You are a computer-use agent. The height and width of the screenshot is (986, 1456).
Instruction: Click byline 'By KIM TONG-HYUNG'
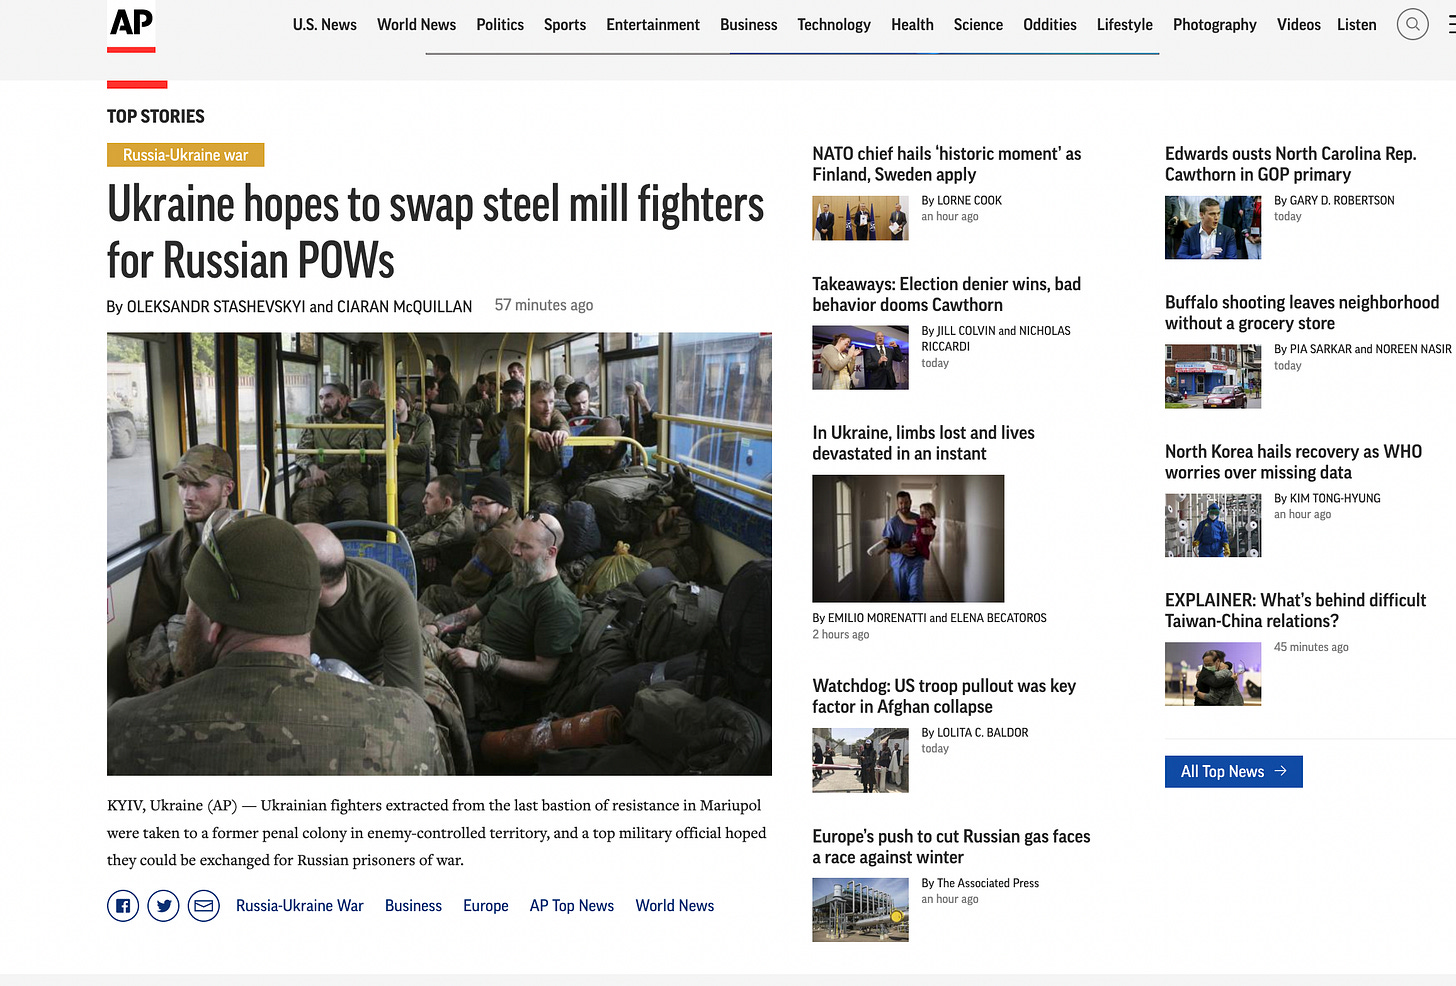click(1327, 498)
